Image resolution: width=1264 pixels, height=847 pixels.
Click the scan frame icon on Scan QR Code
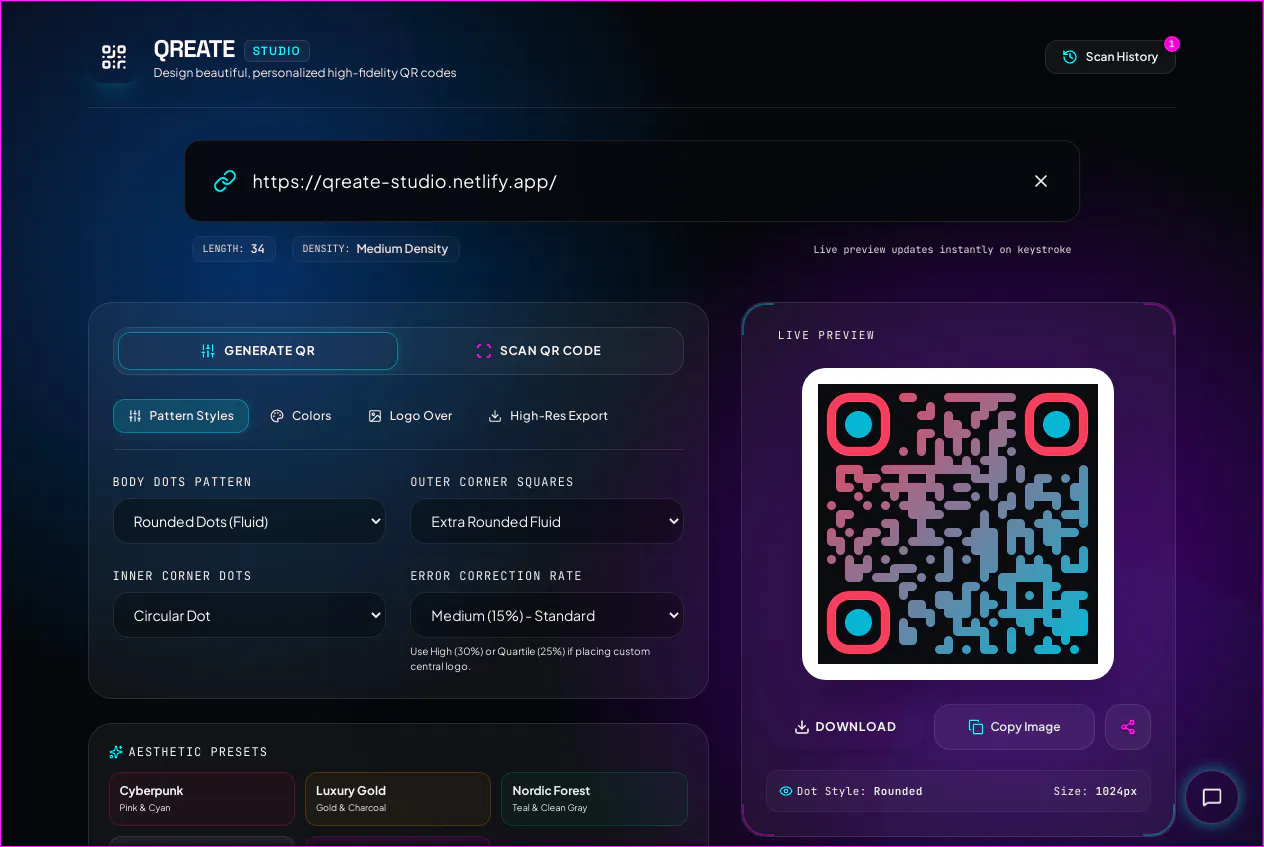484,351
